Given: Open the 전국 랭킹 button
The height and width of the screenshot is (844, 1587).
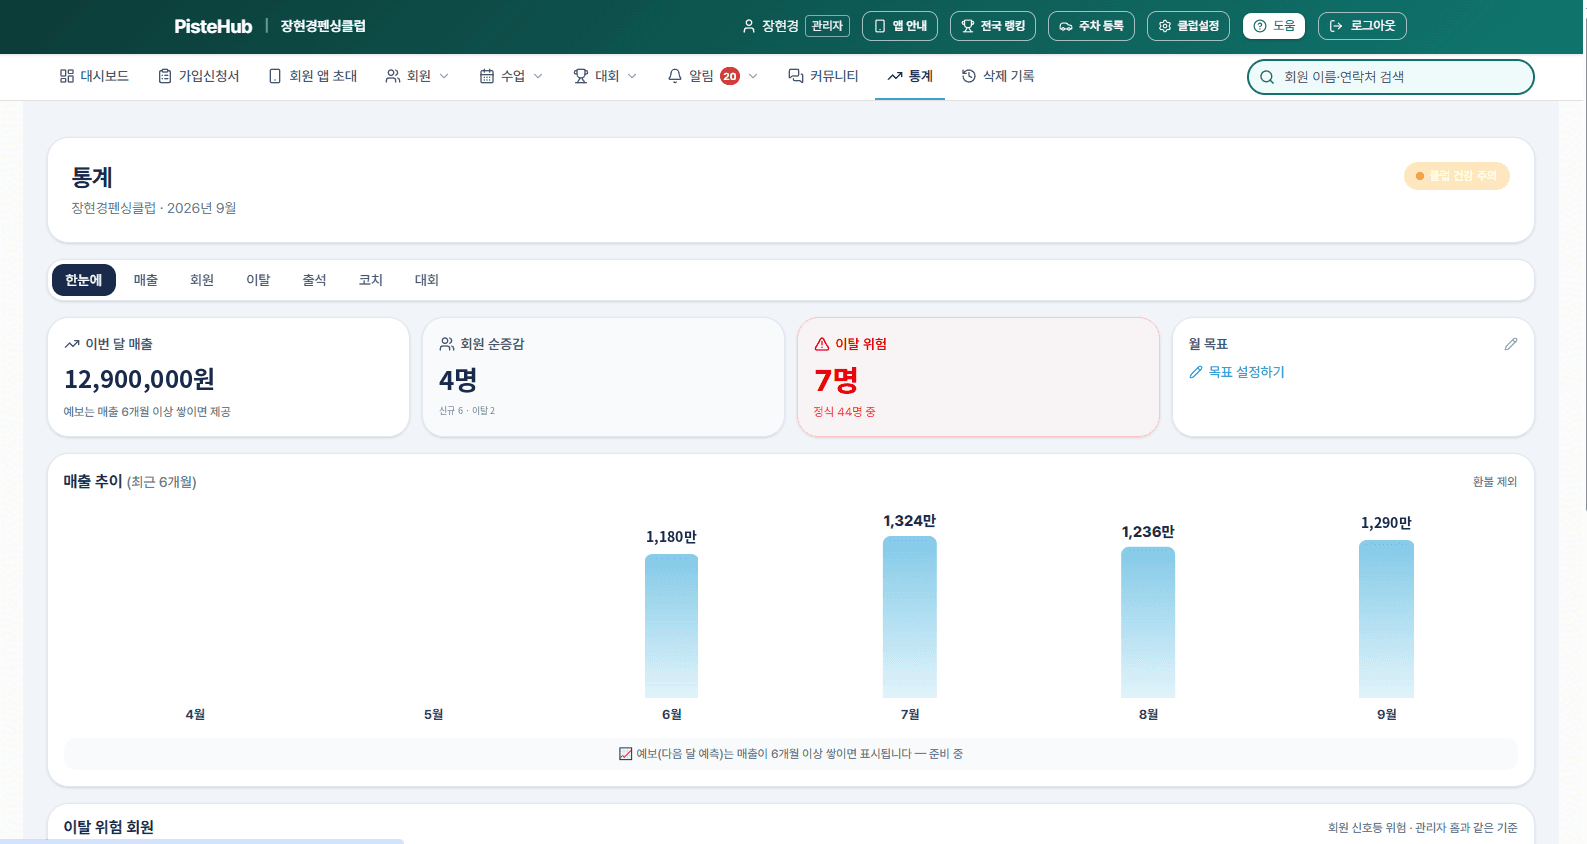Looking at the screenshot, I should click(993, 26).
